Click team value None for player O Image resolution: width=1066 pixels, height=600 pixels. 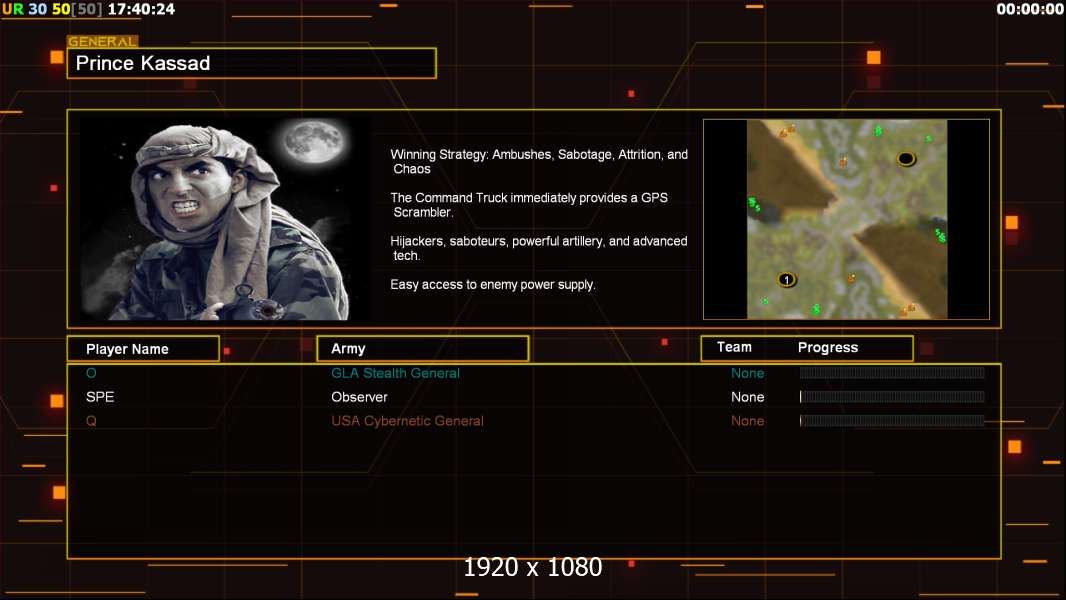[x=747, y=373]
